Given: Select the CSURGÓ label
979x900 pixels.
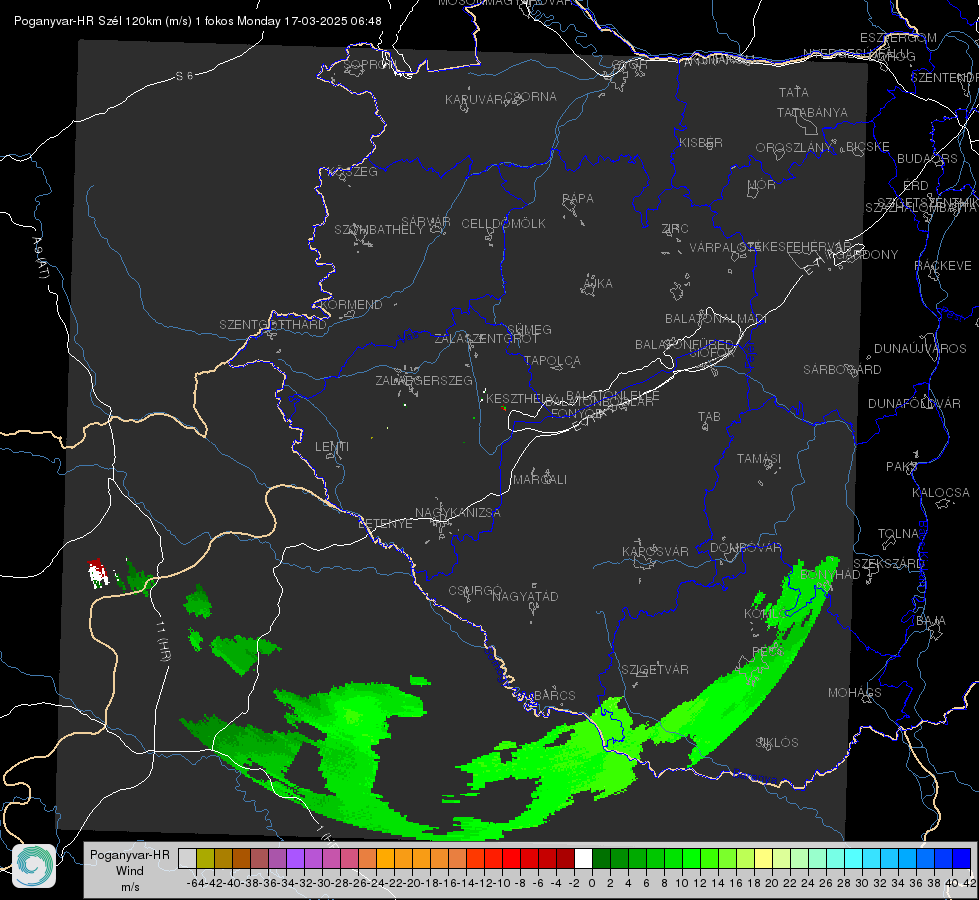Looking at the screenshot, I should [x=475, y=591].
